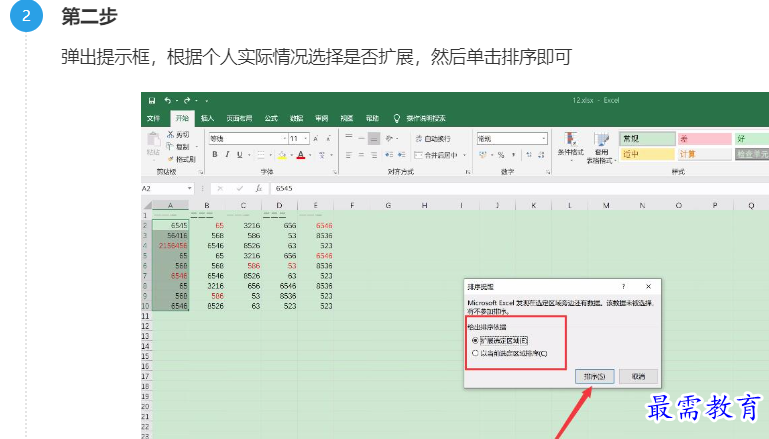Expand the Font group dialog launcher
Image resolution: width=769 pixels, height=439 pixels.
(x=335, y=172)
